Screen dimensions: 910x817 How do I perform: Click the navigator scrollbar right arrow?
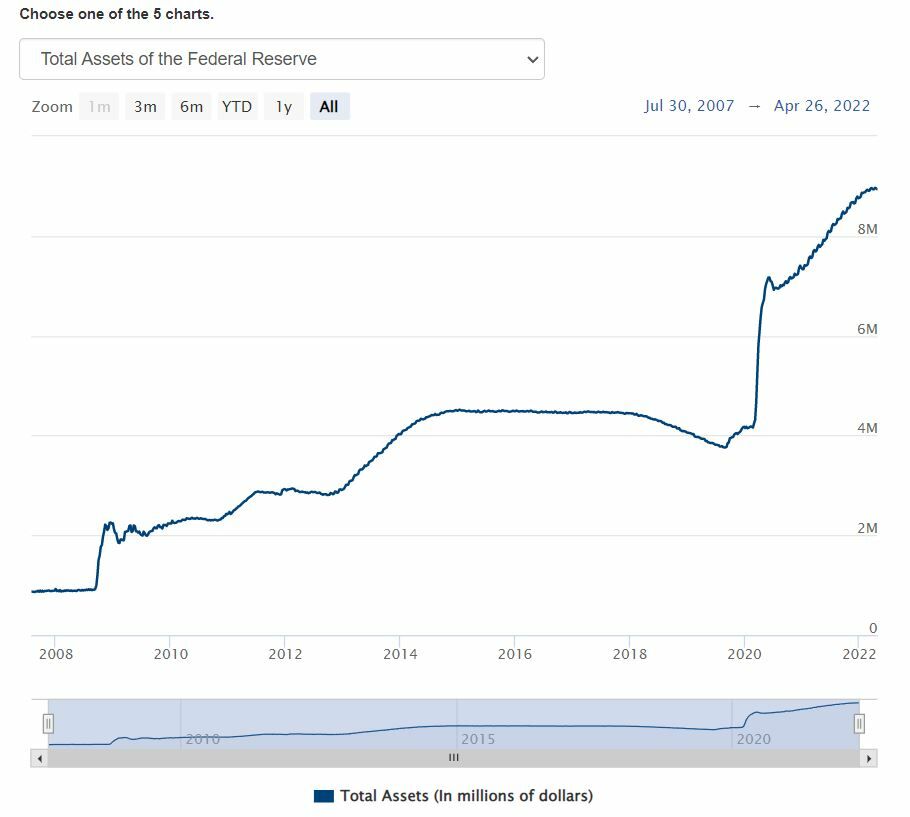[x=869, y=758]
